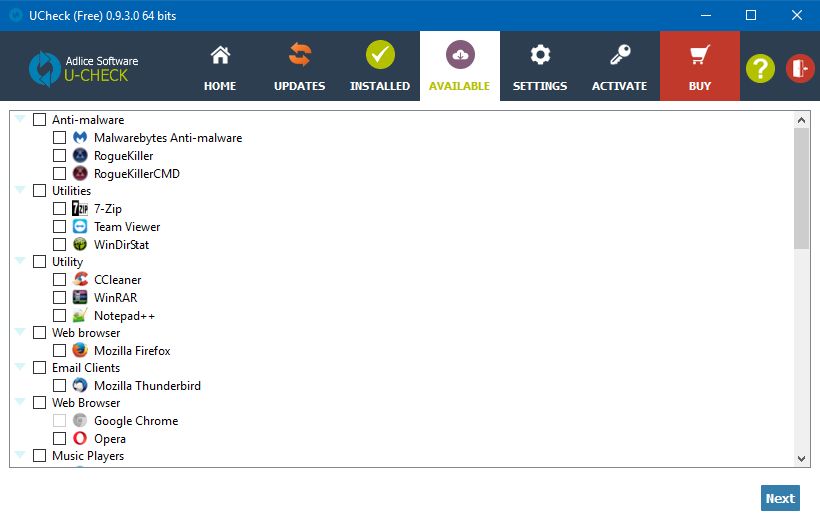Select the Email Clients category label
This screenshot has height=531, width=820.
coord(86,368)
